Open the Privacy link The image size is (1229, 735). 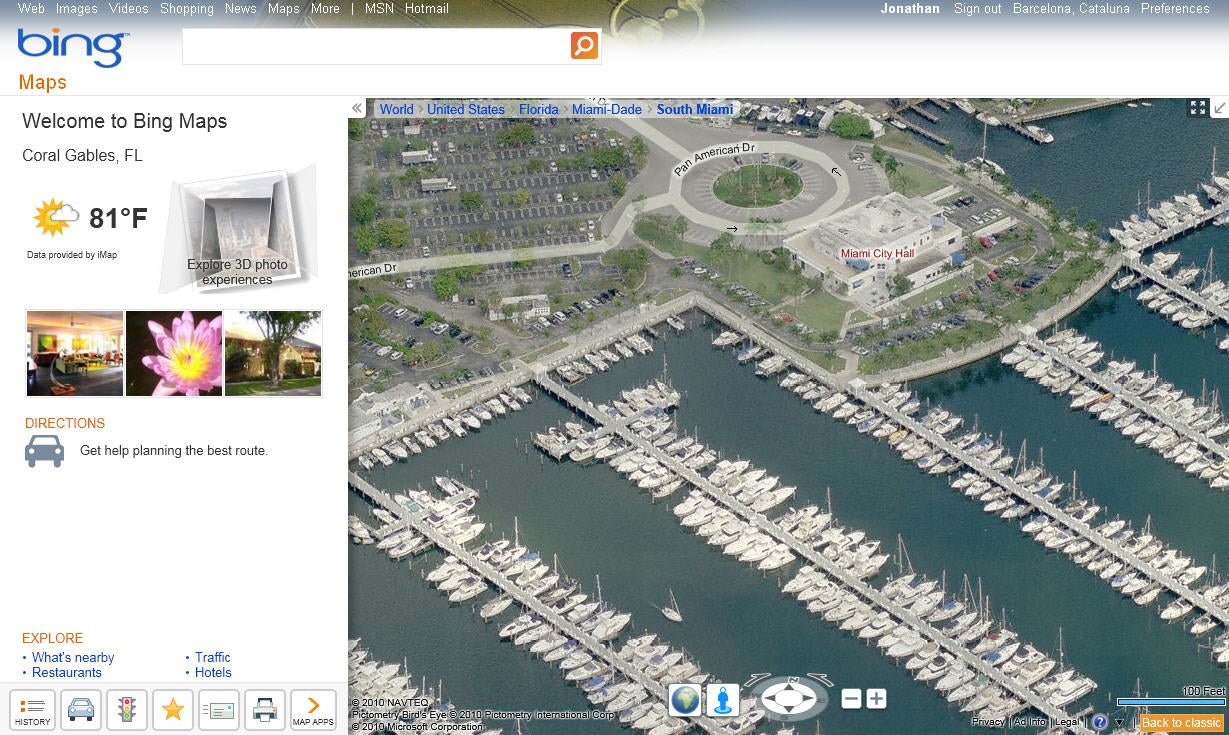988,722
